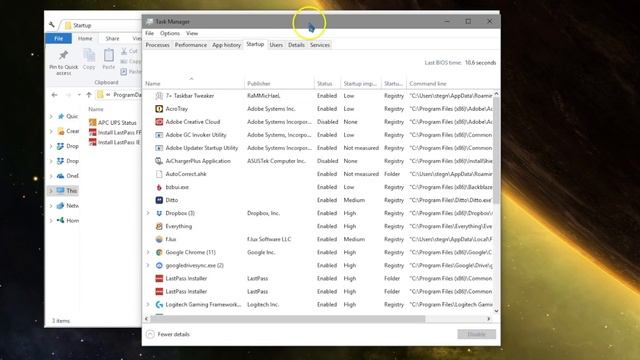
Task: Click the vertical scrollbar down arrow
Action: 496,311
